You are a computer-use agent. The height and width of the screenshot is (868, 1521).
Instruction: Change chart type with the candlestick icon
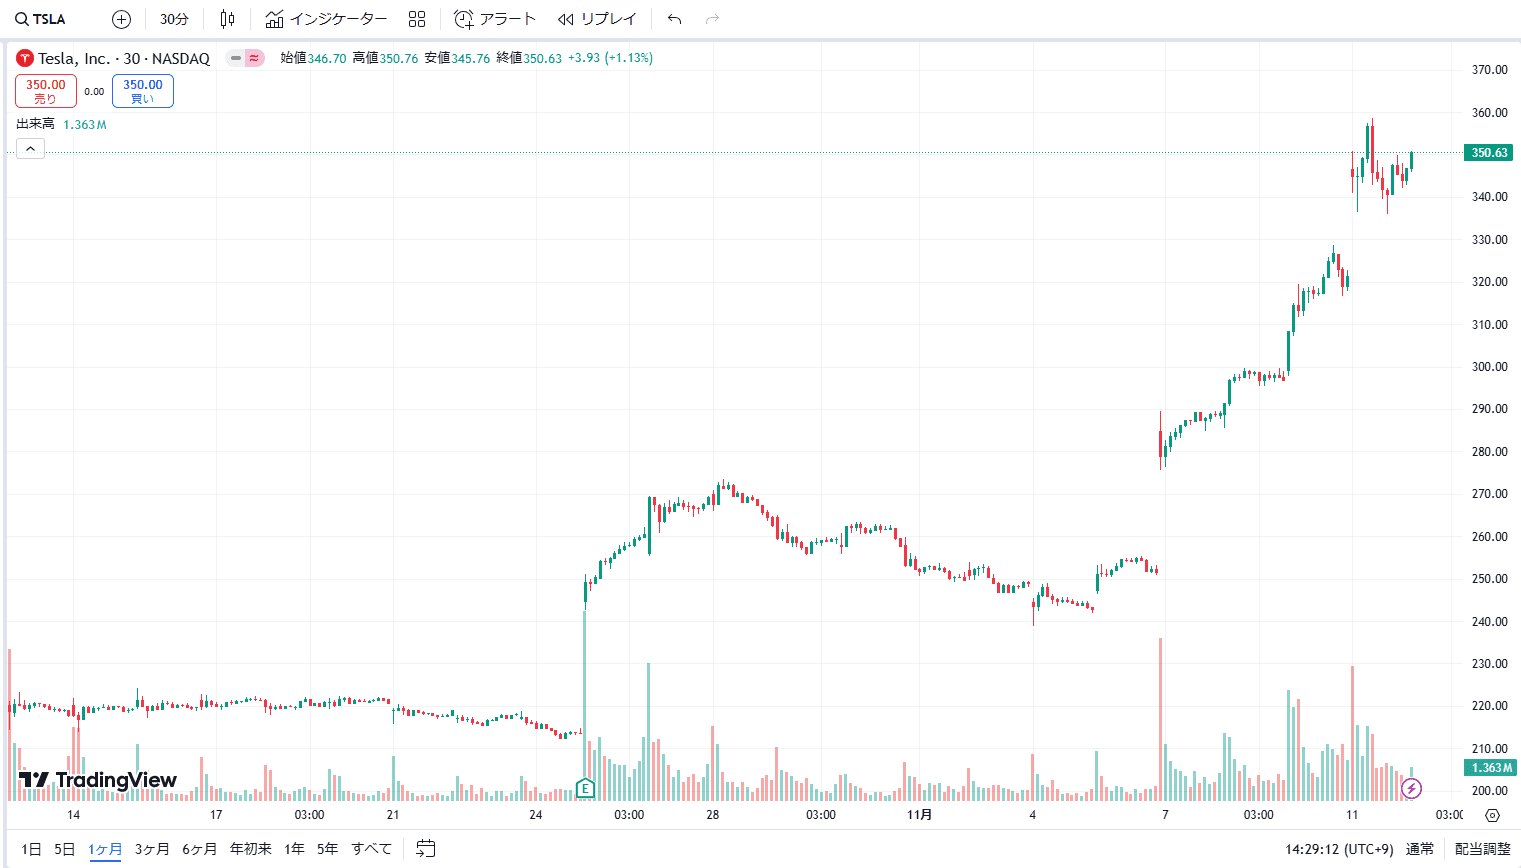click(227, 19)
